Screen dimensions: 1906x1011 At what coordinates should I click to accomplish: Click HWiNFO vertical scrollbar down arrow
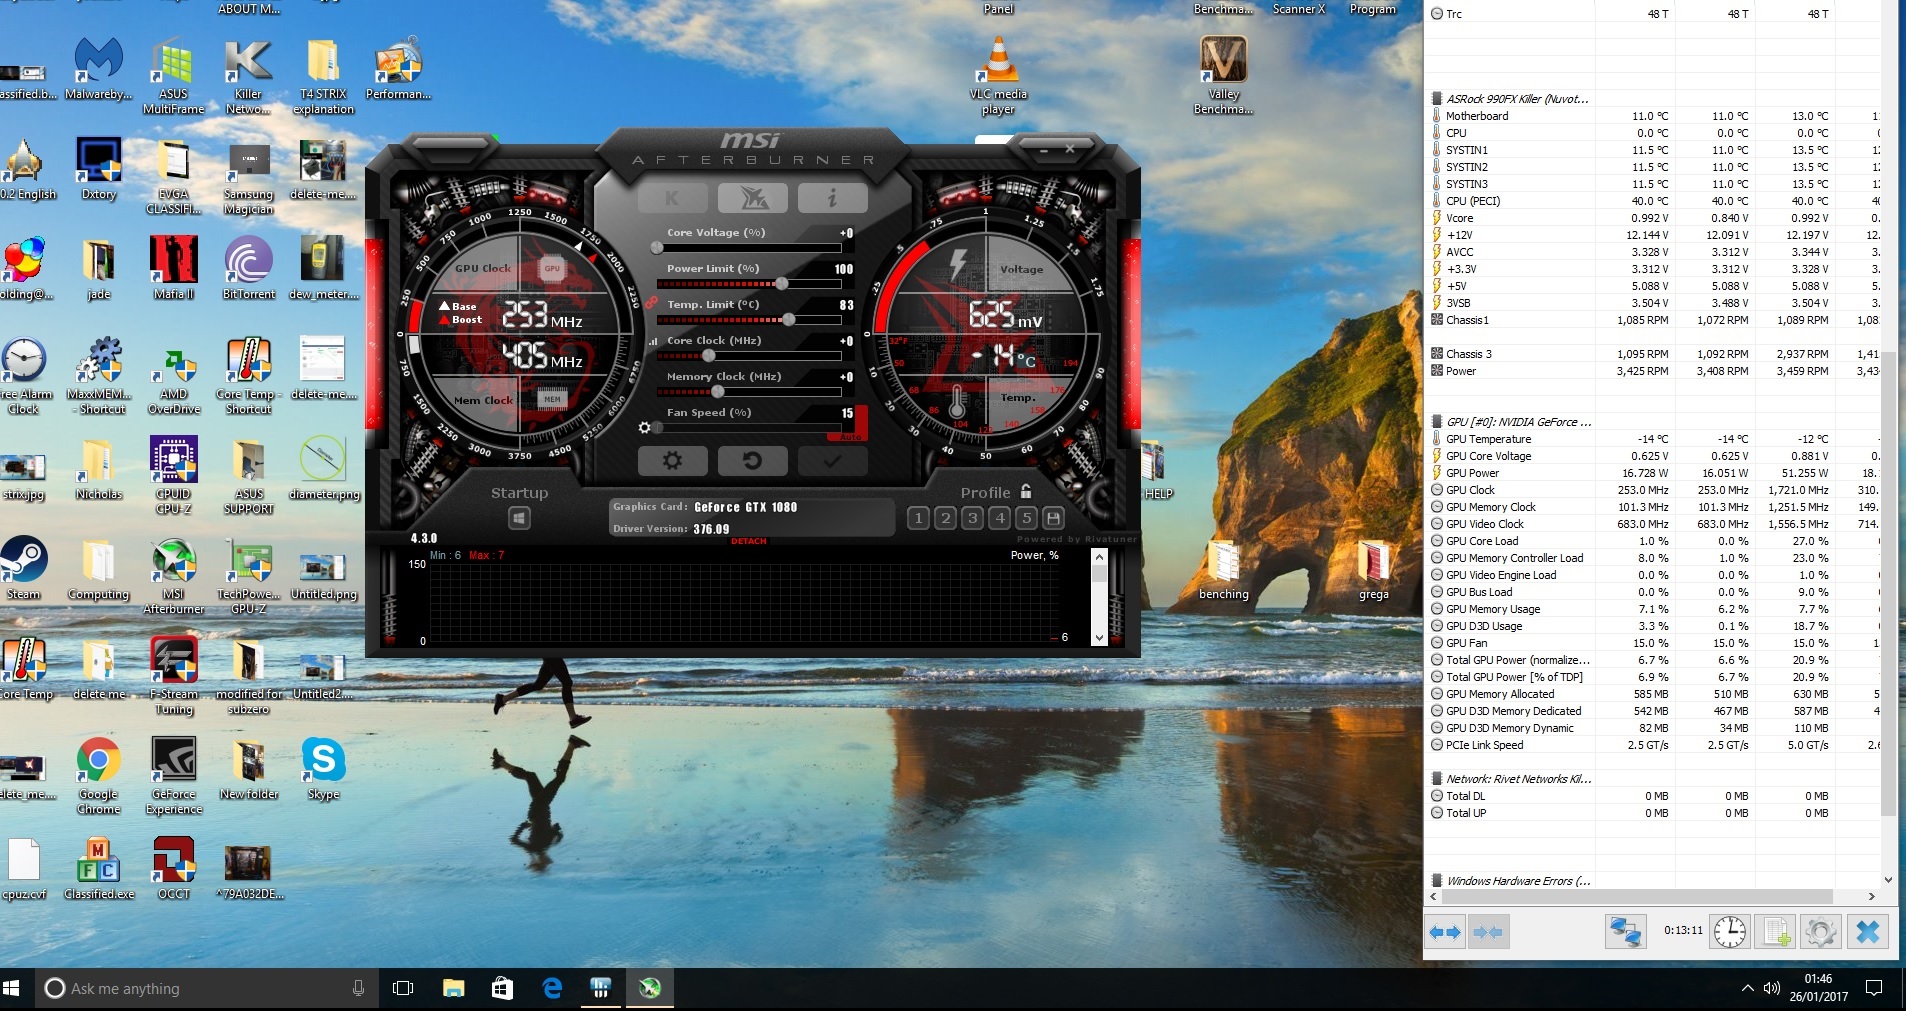pyautogui.click(x=1888, y=880)
